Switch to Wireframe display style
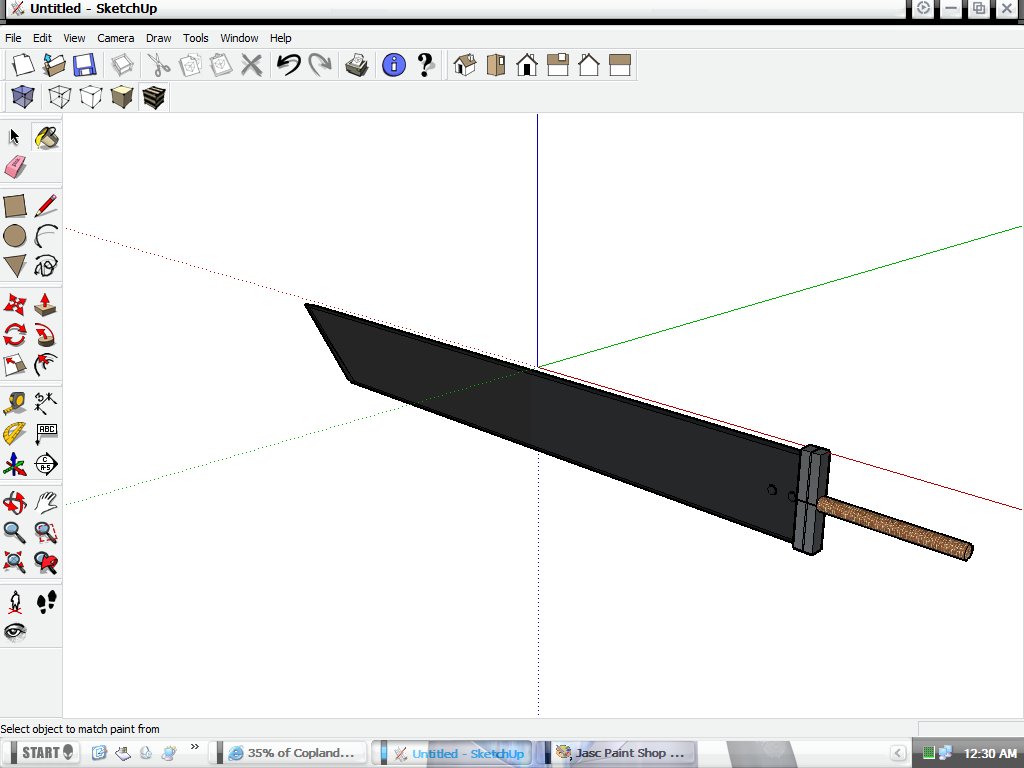 60,97
